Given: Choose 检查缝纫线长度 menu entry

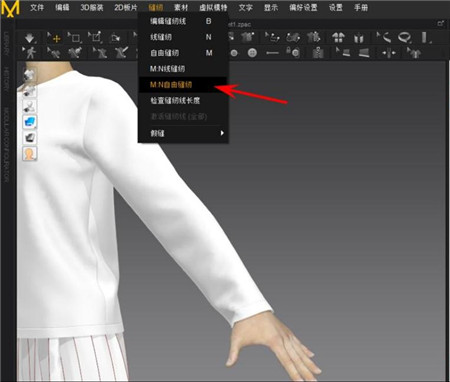Looking at the screenshot, I should pos(183,100).
